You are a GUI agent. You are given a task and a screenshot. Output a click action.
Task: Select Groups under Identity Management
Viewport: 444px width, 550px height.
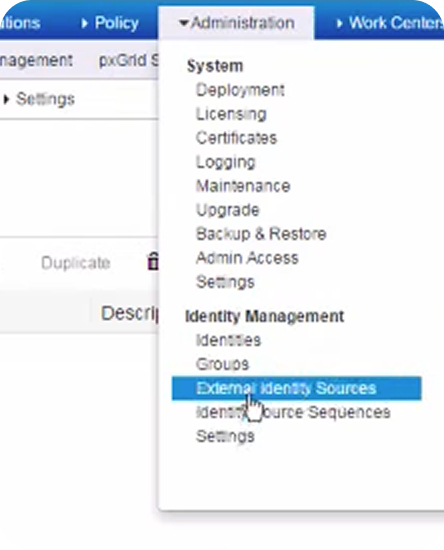(x=222, y=364)
